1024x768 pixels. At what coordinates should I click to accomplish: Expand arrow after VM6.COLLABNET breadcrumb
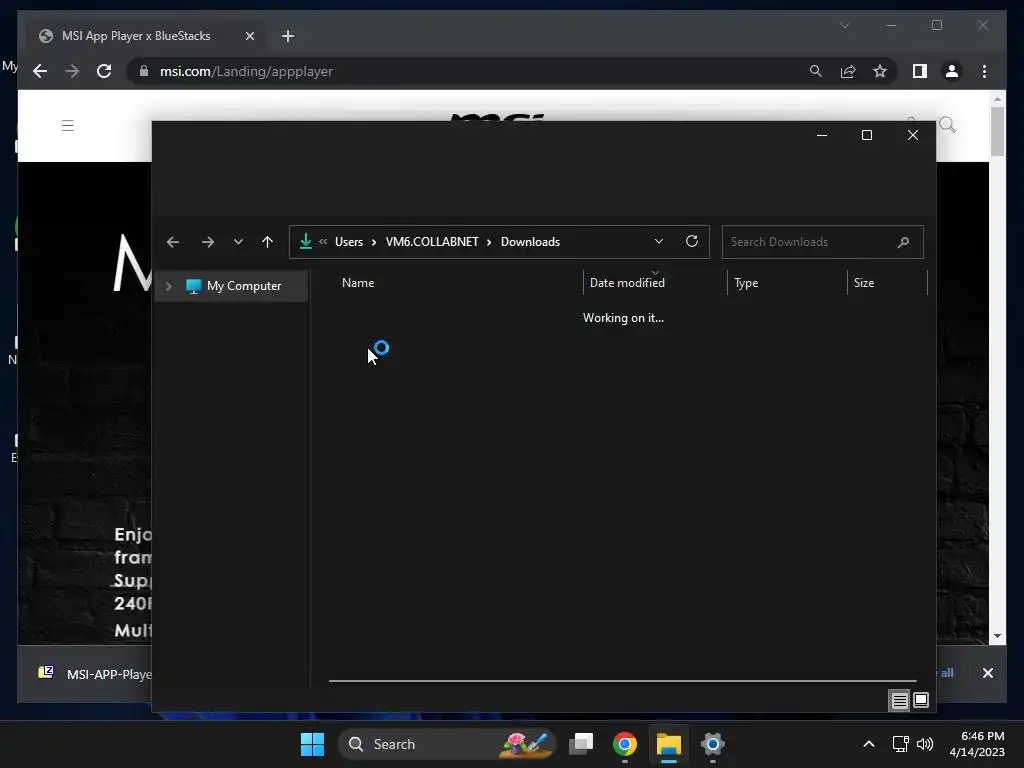(x=488, y=242)
